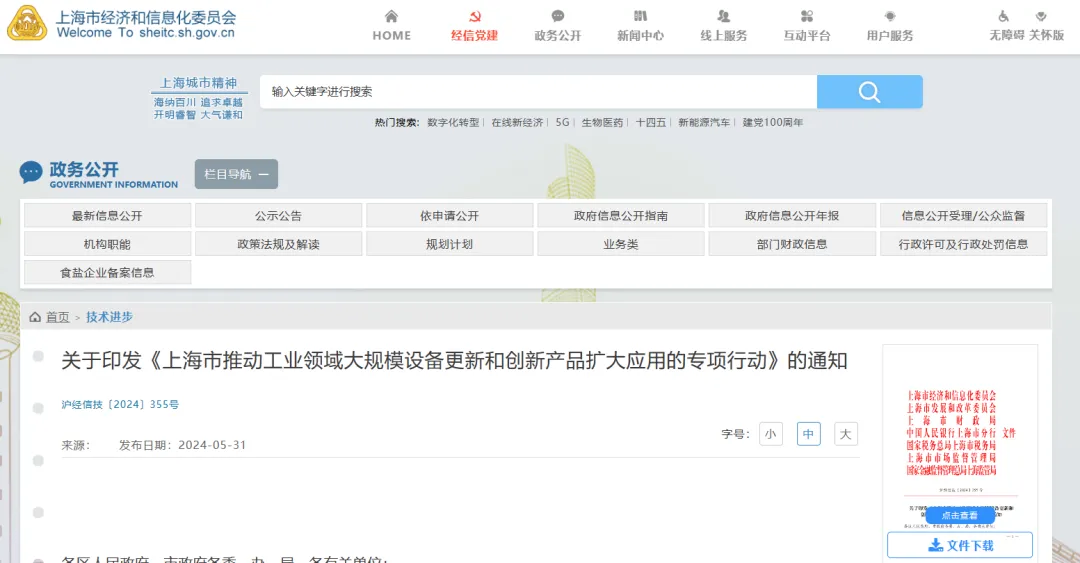Viewport: 1080px width, 563px height.
Task: Click the blue chat bubble beside 政务公开 heading
Action: (x=31, y=172)
